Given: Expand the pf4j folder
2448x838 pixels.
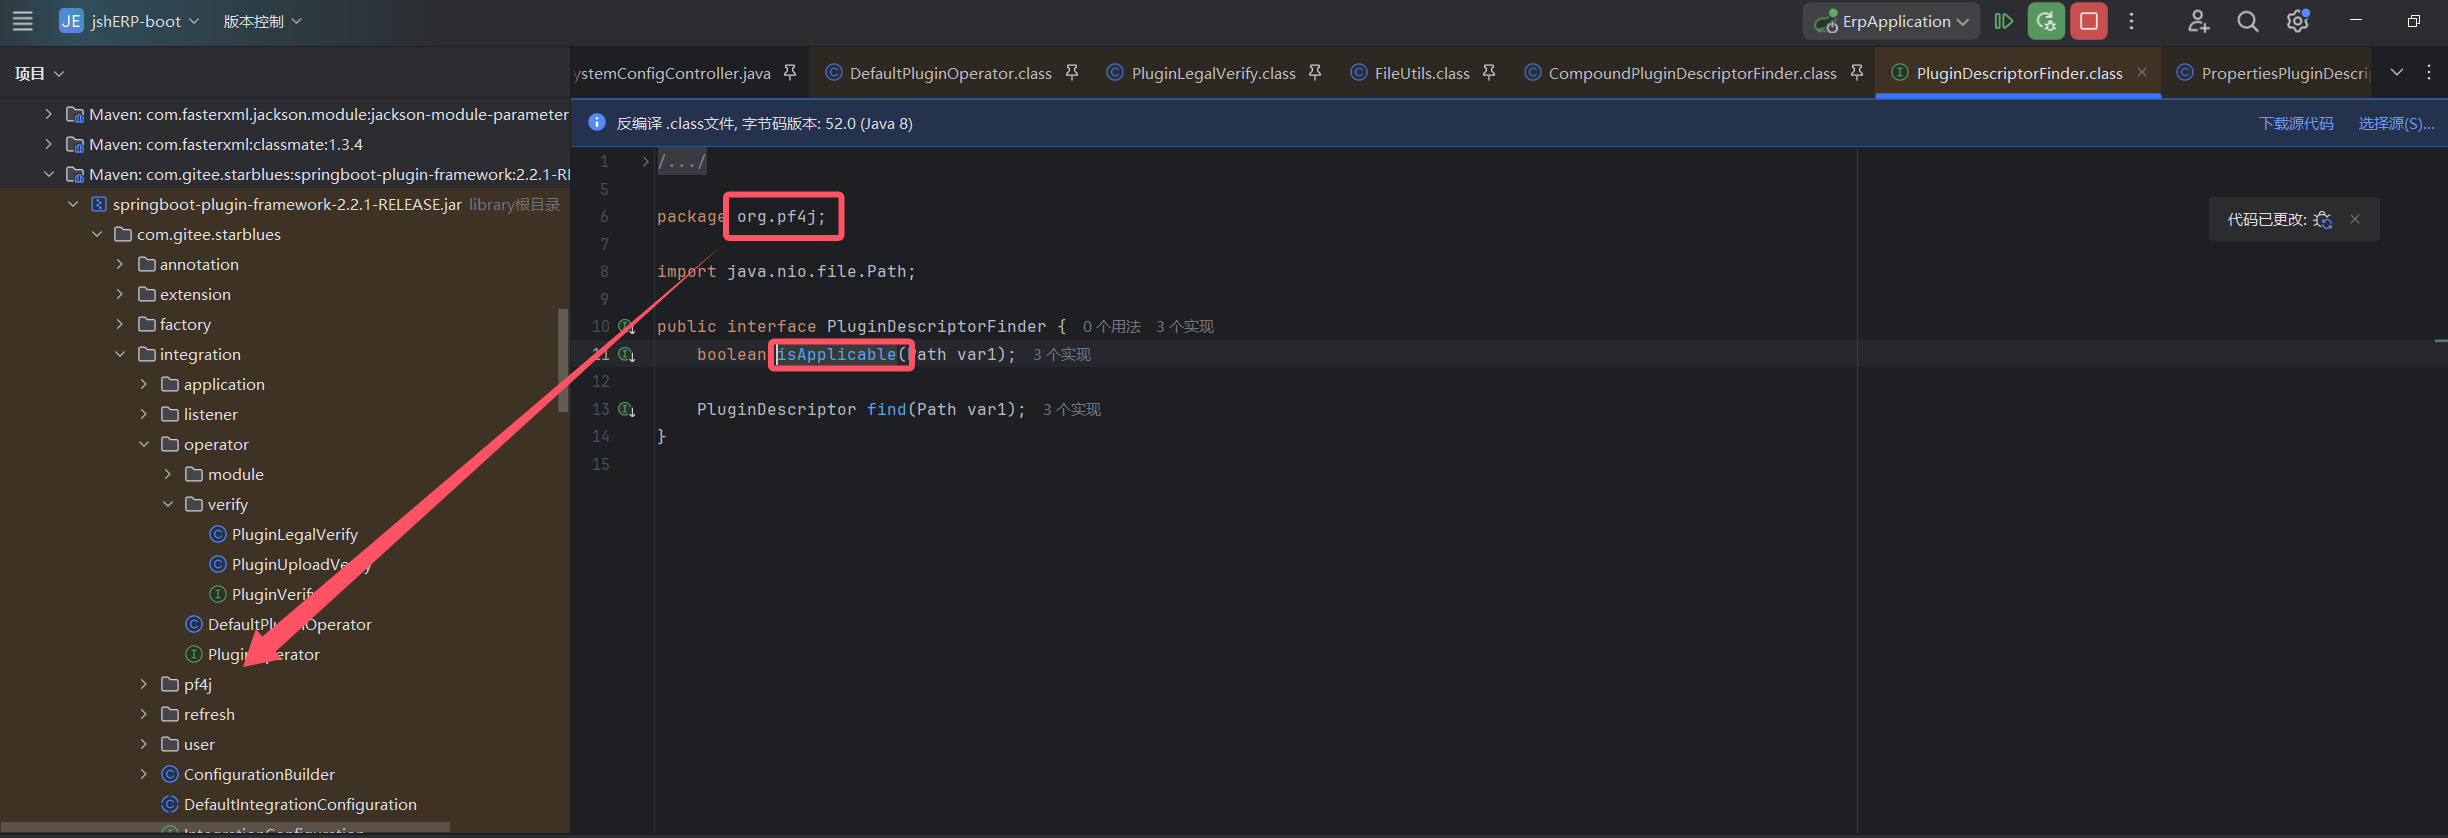Looking at the screenshot, I should 144,684.
